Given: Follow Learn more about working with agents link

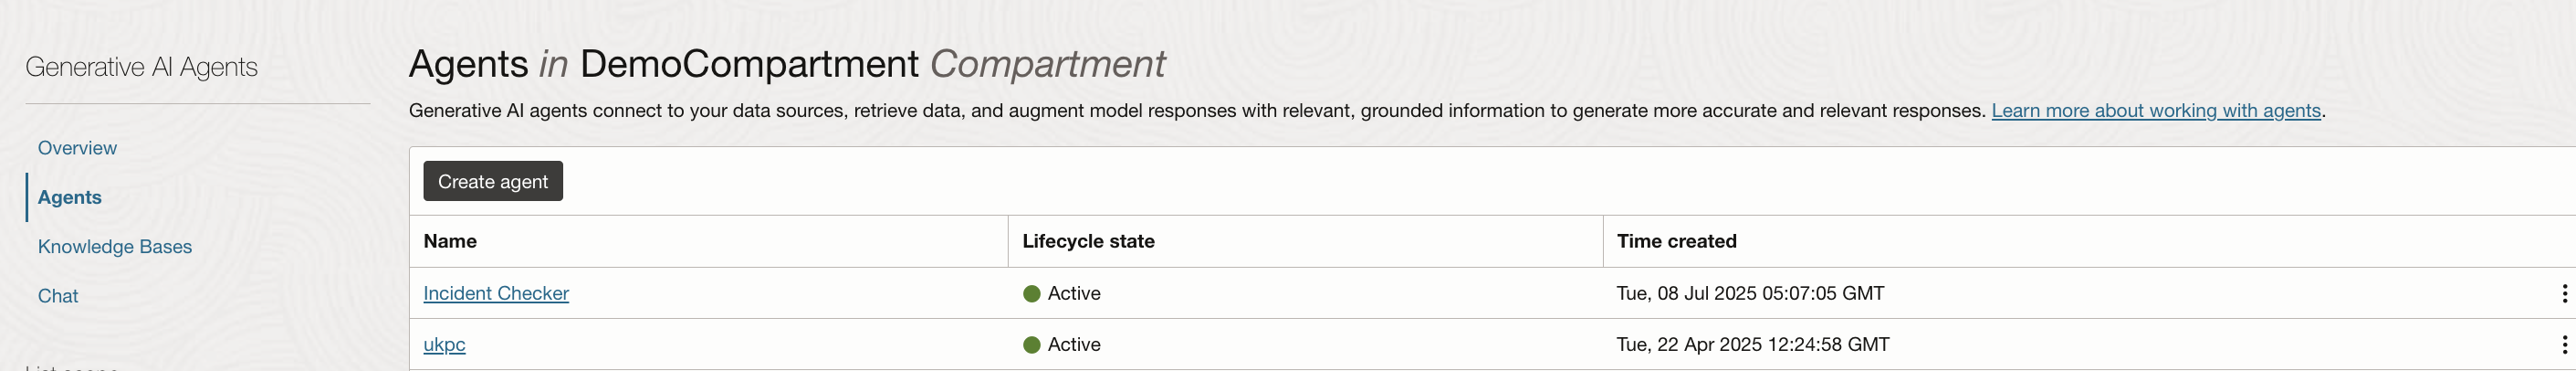Looking at the screenshot, I should point(2155,111).
